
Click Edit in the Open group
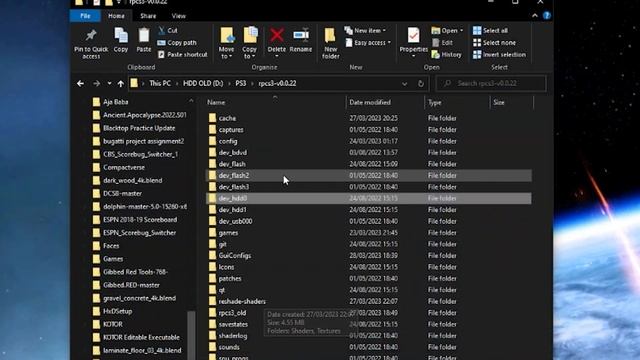(442, 42)
